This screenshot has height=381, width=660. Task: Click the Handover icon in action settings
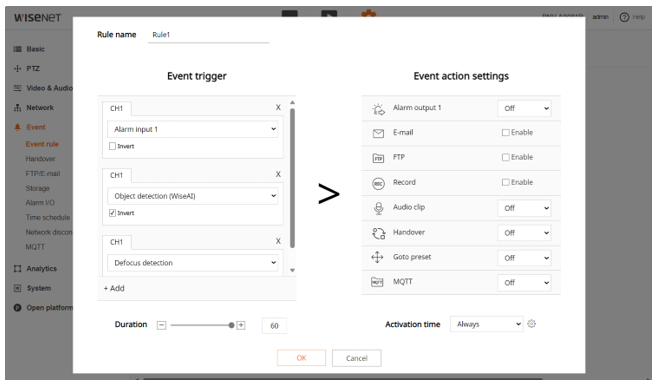(378, 233)
